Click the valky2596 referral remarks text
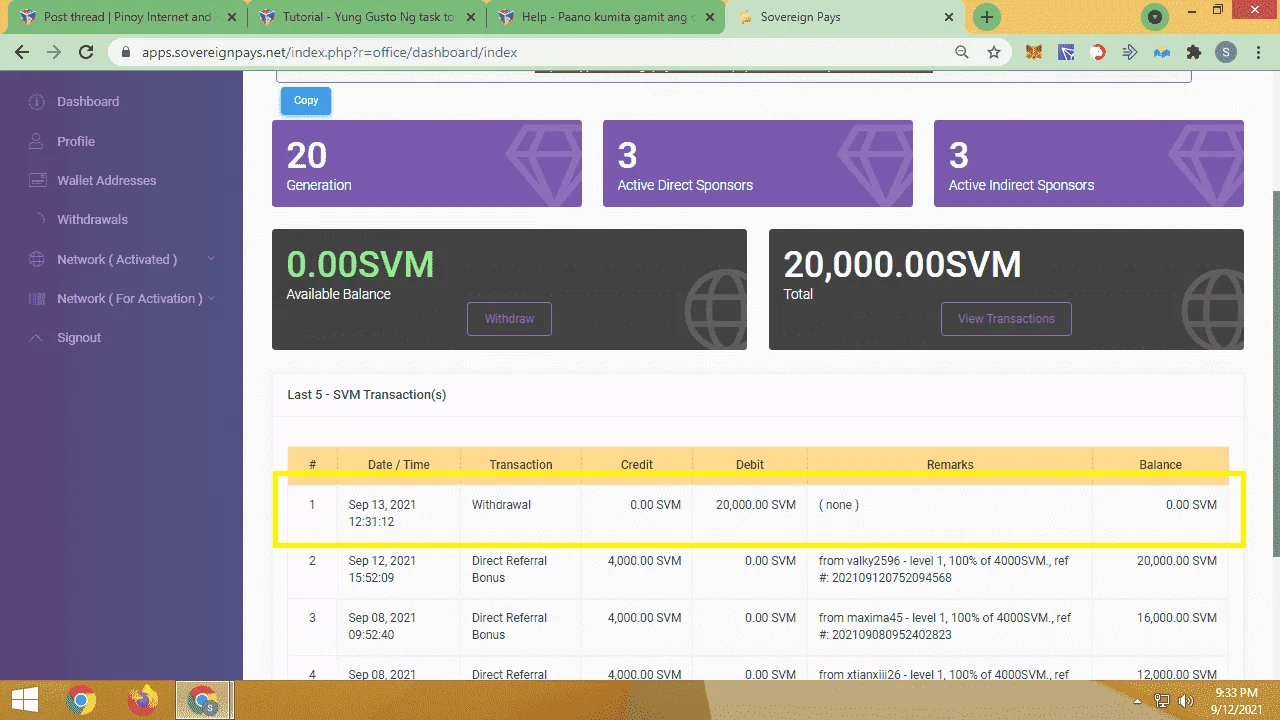The width and height of the screenshot is (1280, 720). (944, 569)
